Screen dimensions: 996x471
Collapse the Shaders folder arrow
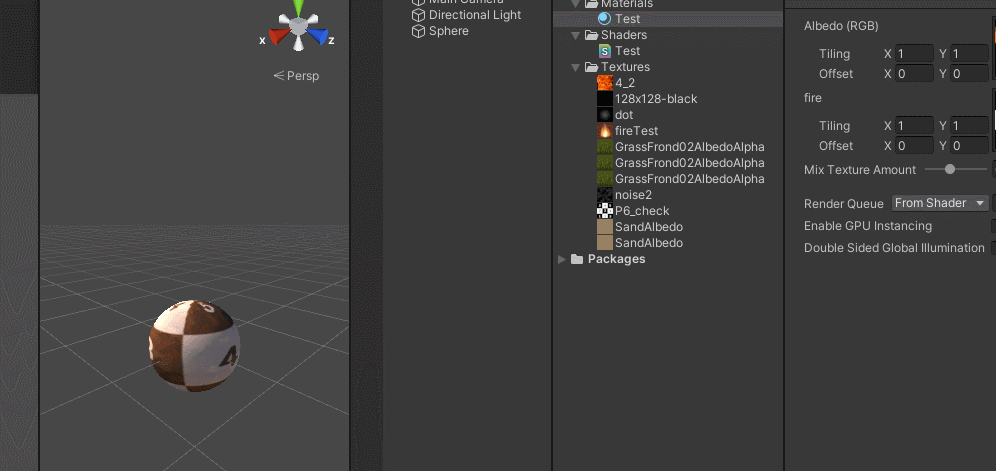(575, 35)
